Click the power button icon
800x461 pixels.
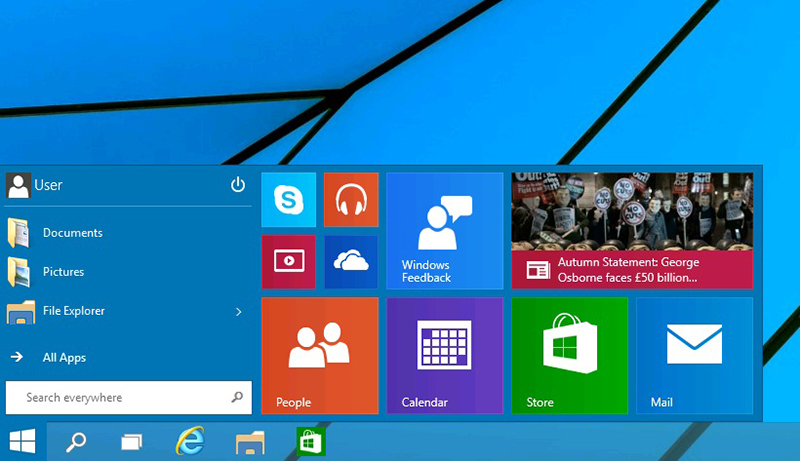coord(238,185)
